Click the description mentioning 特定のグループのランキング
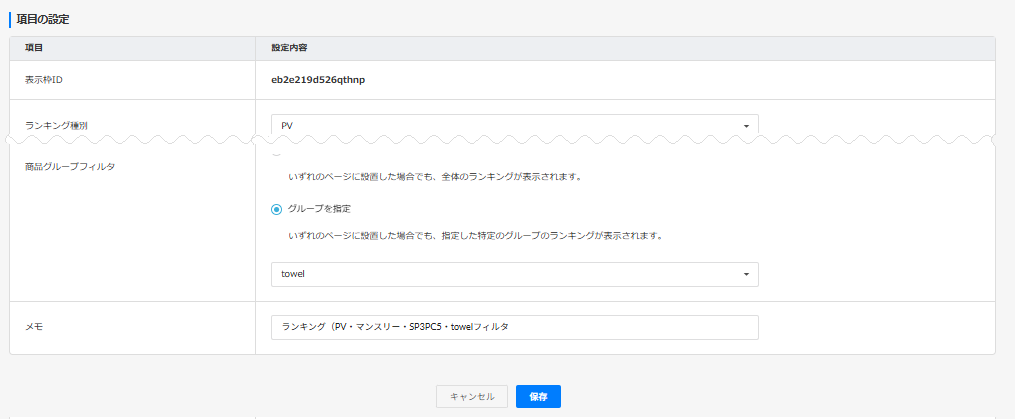 [476, 236]
